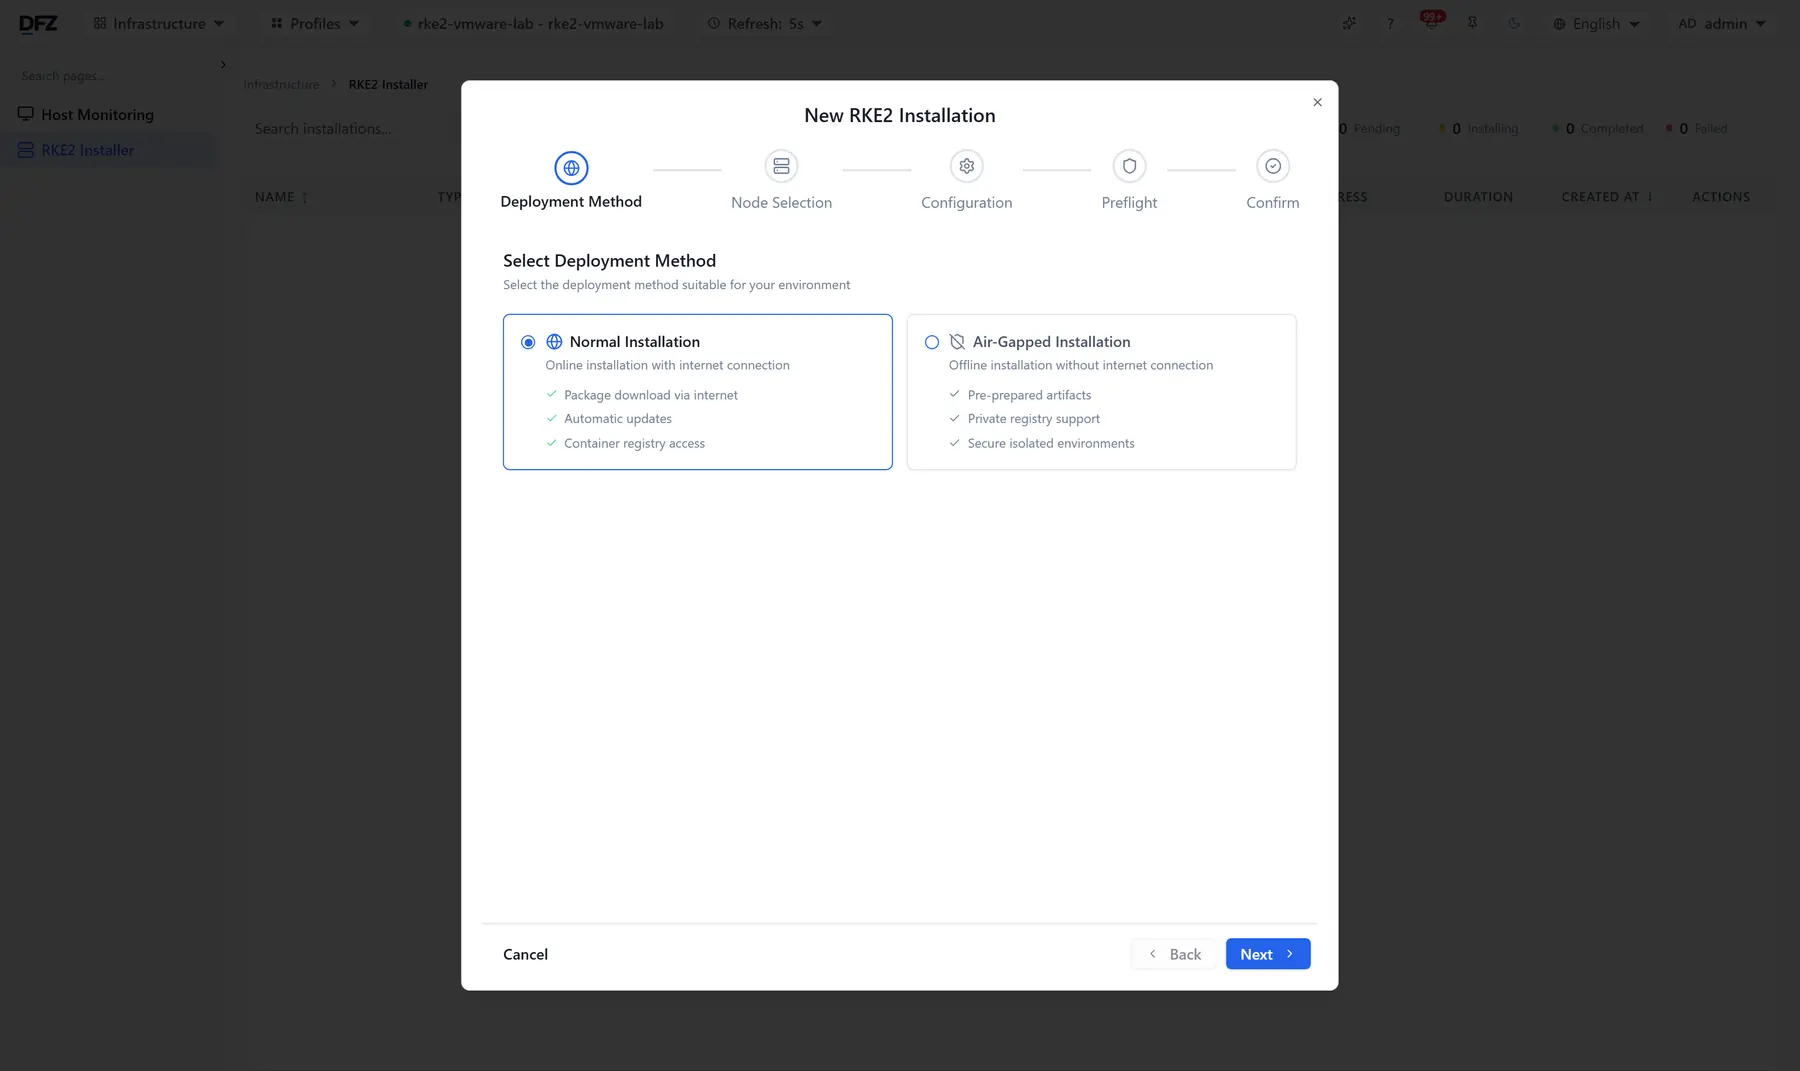This screenshot has height=1071, width=1800.
Task: Click the Deployment Method step label
Action: pos(571,201)
